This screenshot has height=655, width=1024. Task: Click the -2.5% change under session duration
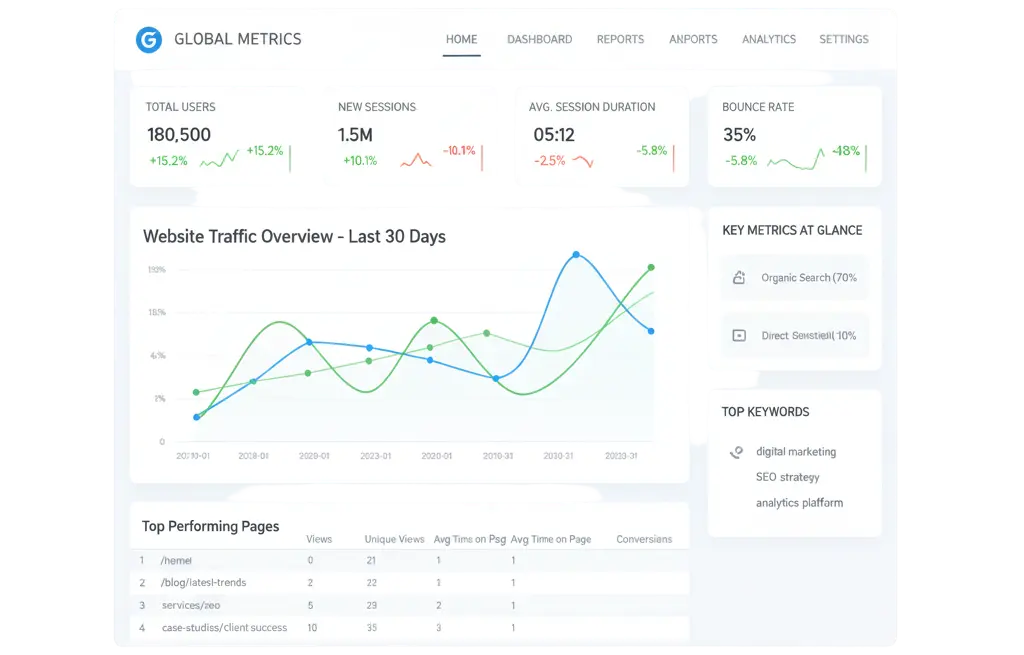[x=549, y=161]
